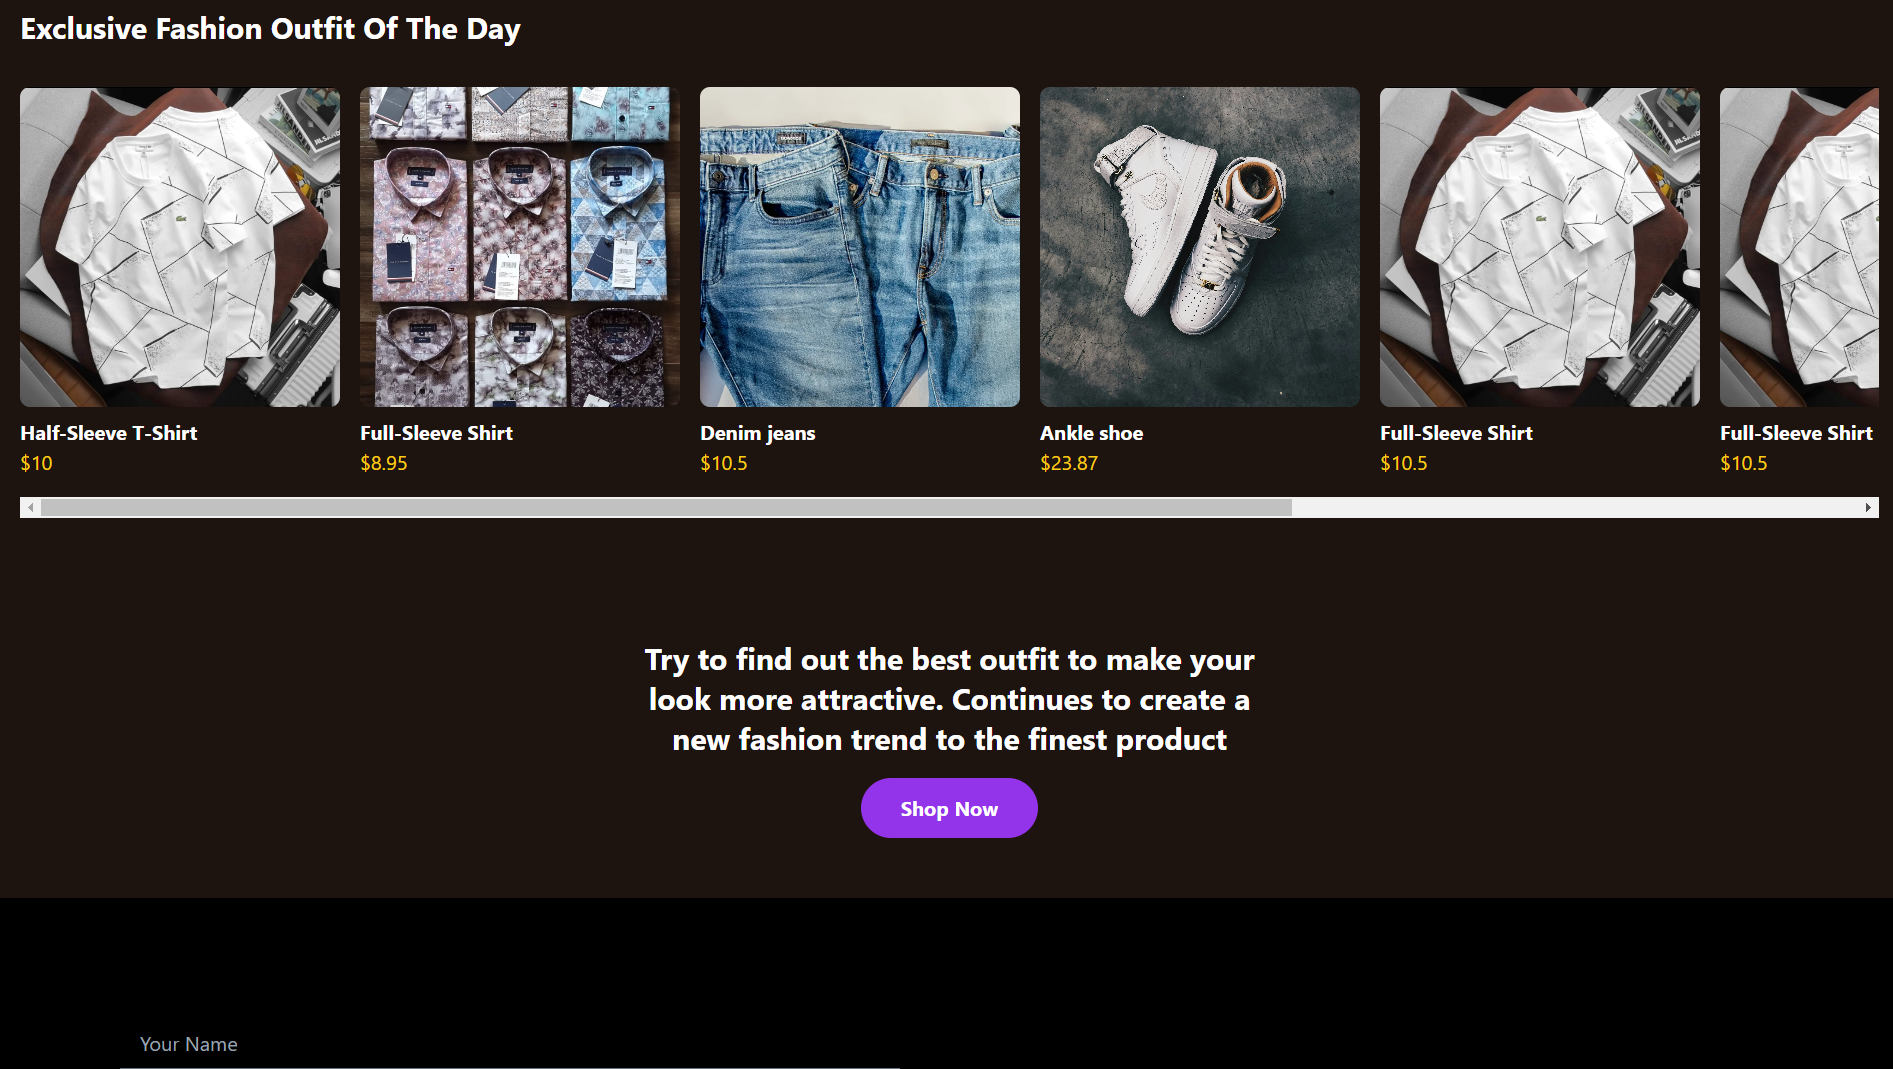Open the patterned shirts collection image
The height and width of the screenshot is (1069, 1893).
(x=520, y=247)
